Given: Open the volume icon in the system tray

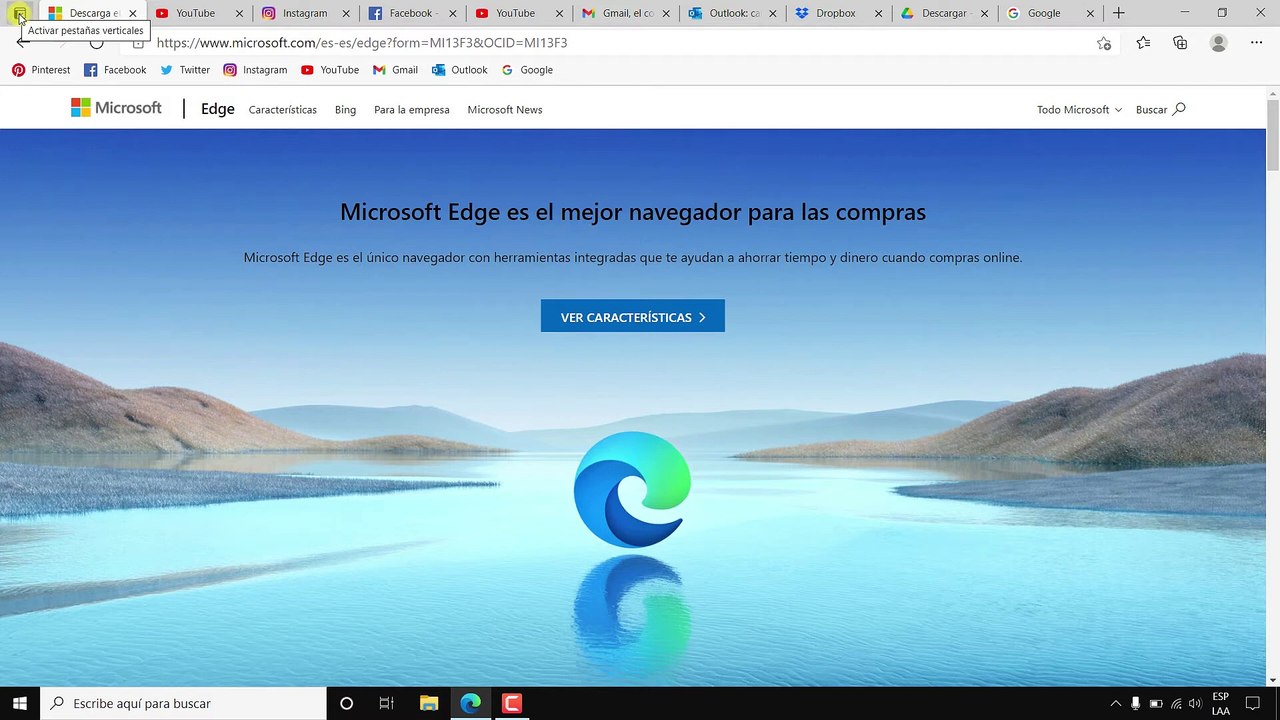Looking at the screenshot, I should (x=1195, y=703).
